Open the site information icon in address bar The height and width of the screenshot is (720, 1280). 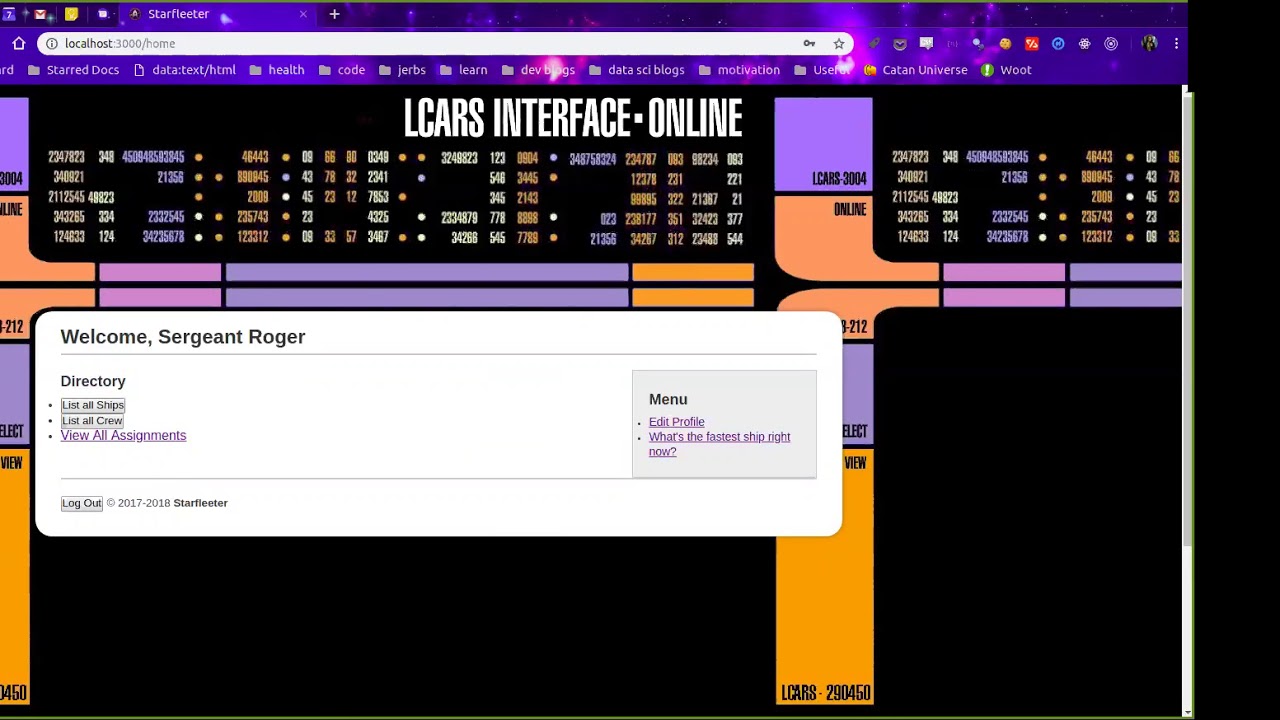click(52, 43)
